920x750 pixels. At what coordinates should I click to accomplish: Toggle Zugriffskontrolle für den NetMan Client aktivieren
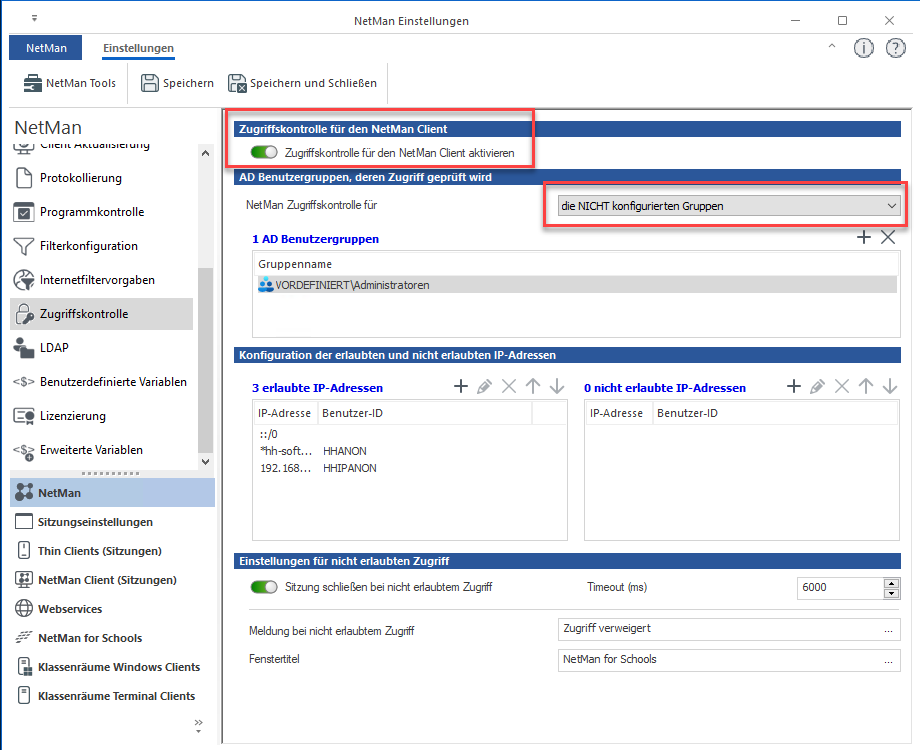[264, 153]
